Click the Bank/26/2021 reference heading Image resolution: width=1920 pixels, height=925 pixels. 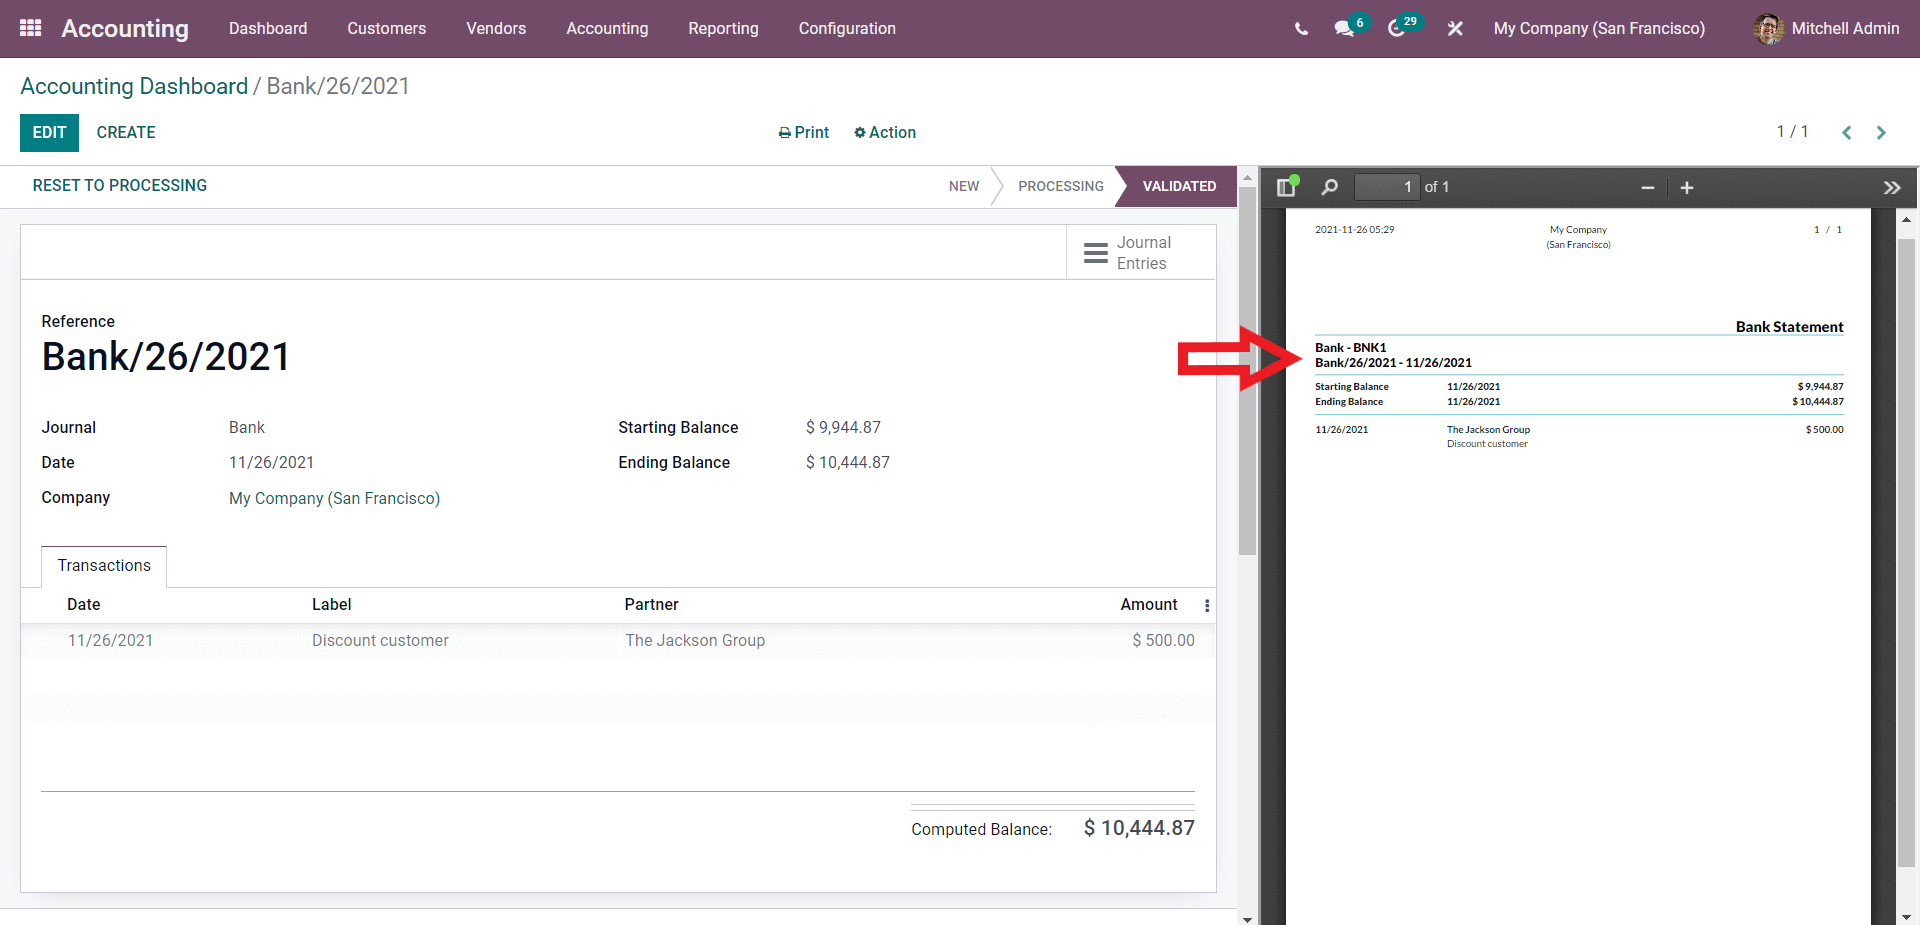point(166,357)
